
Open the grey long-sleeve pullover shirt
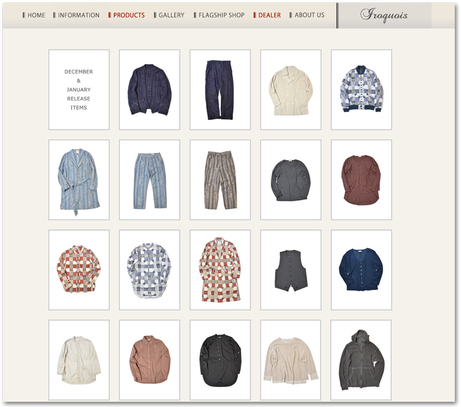point(291,180)
